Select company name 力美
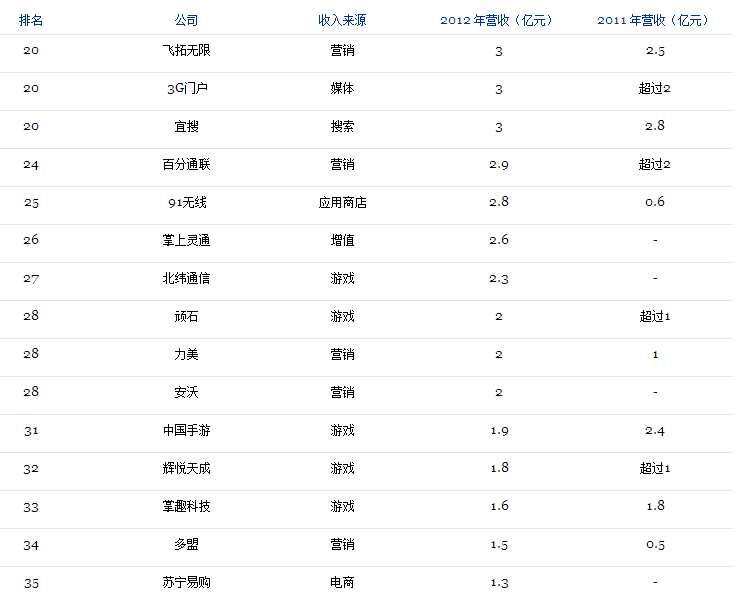Screen dimensions: 746x604 (x=186, y=354)
